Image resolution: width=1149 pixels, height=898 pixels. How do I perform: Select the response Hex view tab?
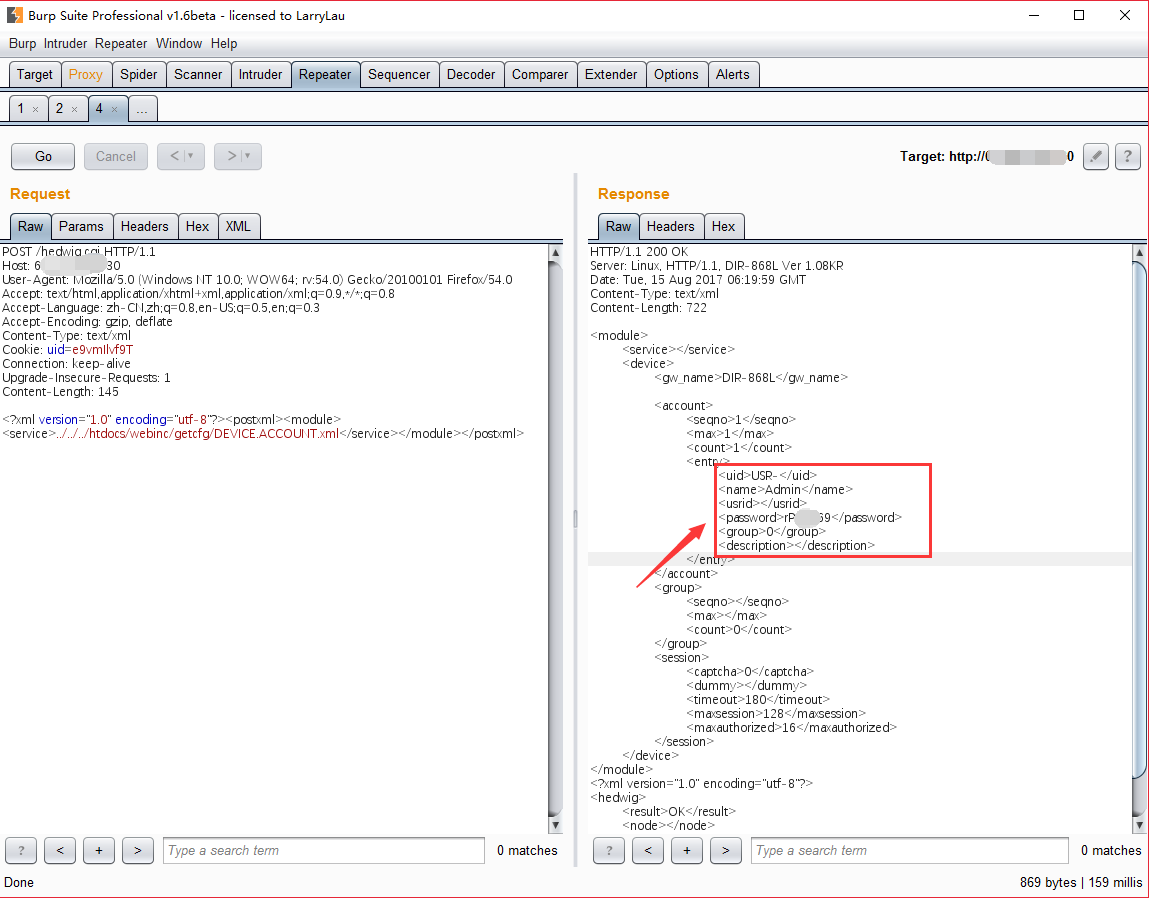[x=723, y=227]
